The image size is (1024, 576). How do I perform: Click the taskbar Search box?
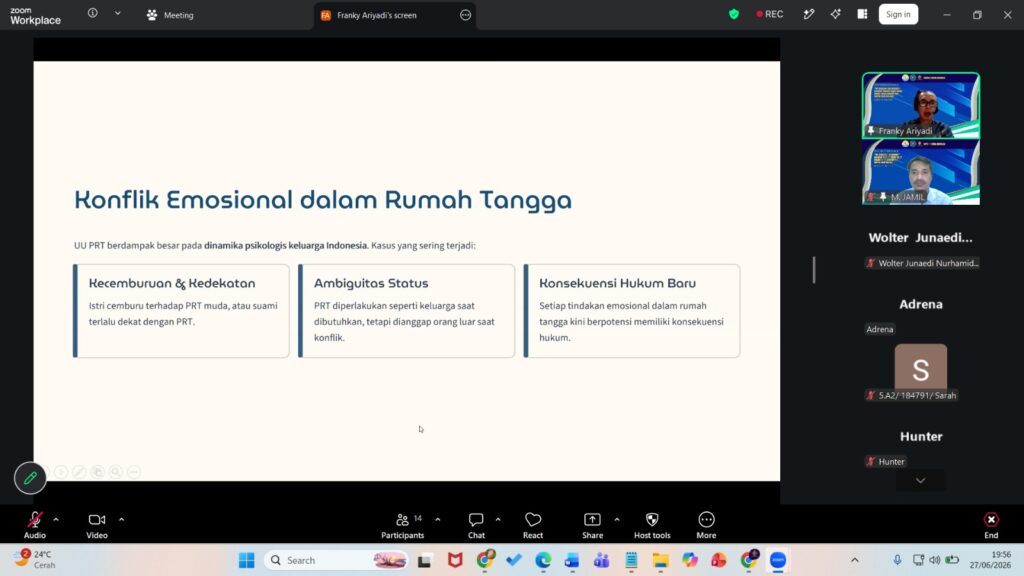(x=336, y=560)
